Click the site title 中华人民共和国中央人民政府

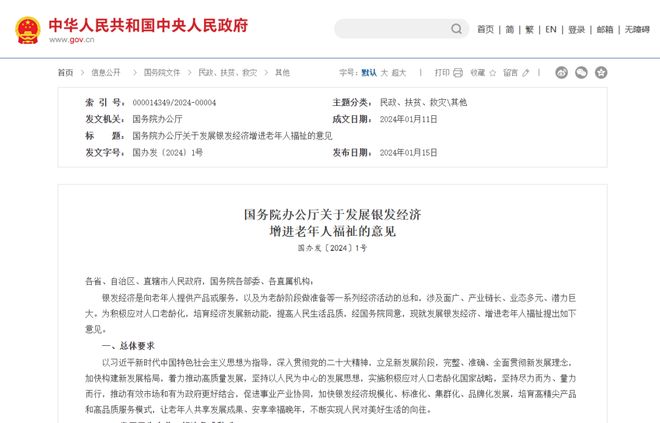(x=148, y=25)
